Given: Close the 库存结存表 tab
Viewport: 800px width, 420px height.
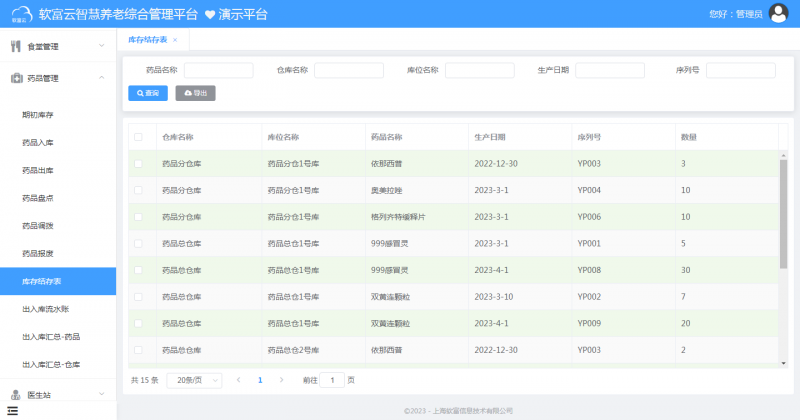Looking at the screenshot, I should (x=175, y=40).
